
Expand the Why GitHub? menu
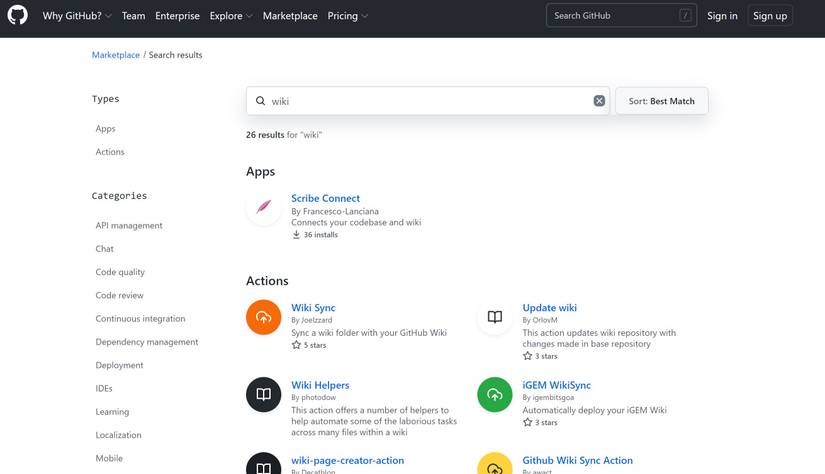coord(77,16)
